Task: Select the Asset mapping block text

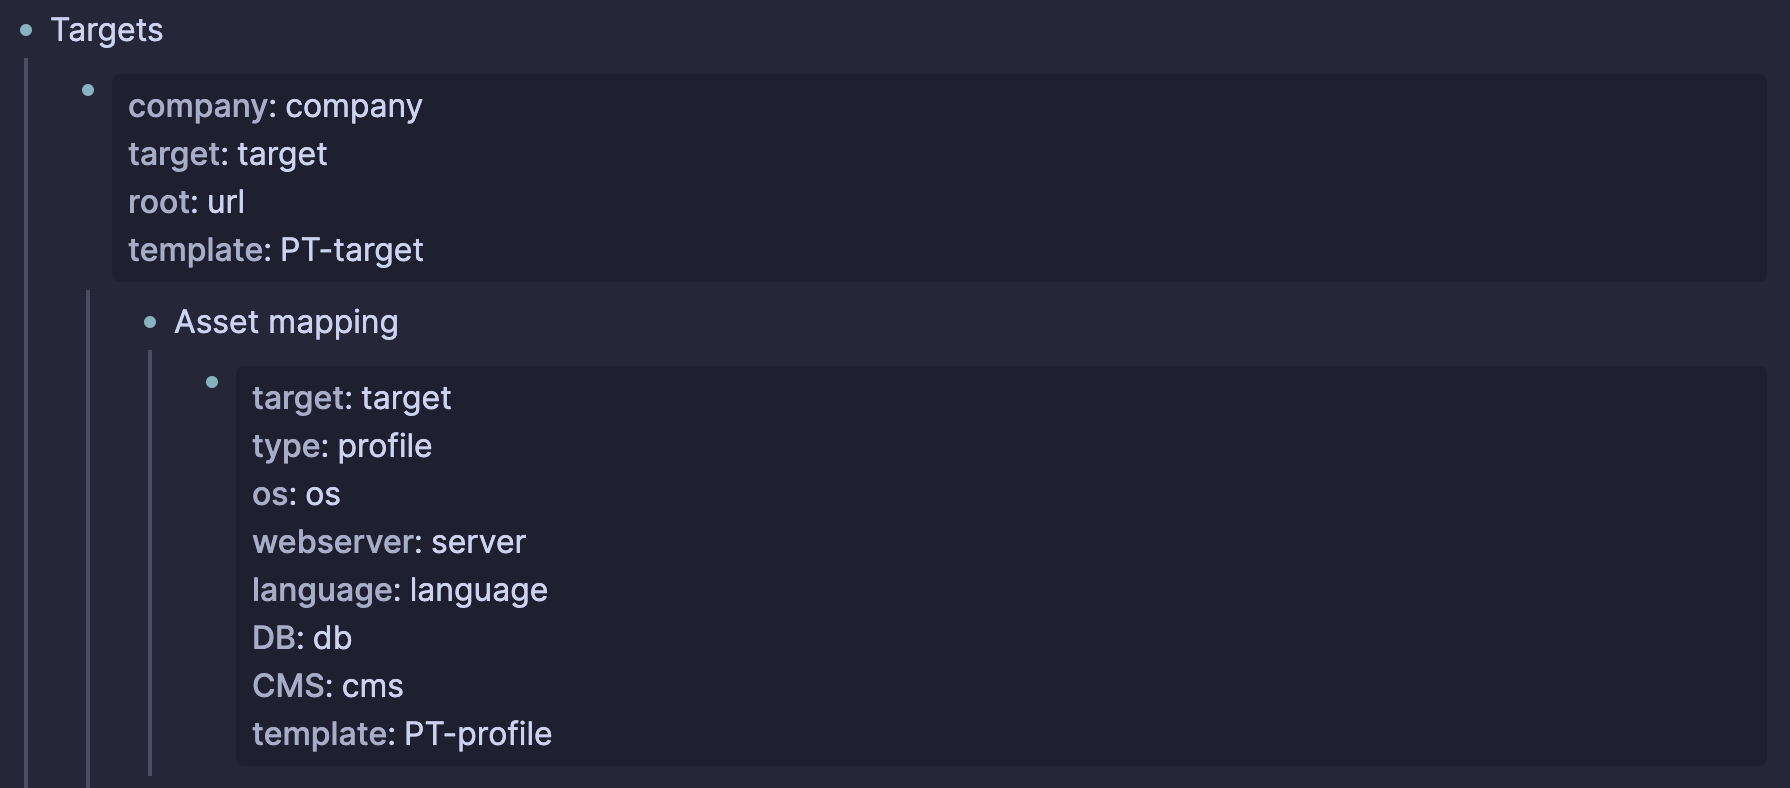Action: pos(286,322)
